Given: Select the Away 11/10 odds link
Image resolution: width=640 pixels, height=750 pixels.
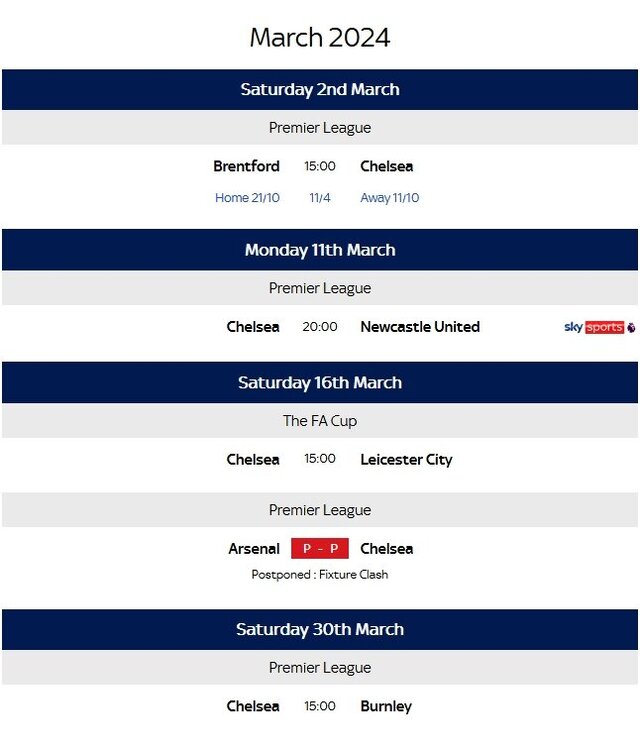Looking at the screenshot, I should pos(390,198).
